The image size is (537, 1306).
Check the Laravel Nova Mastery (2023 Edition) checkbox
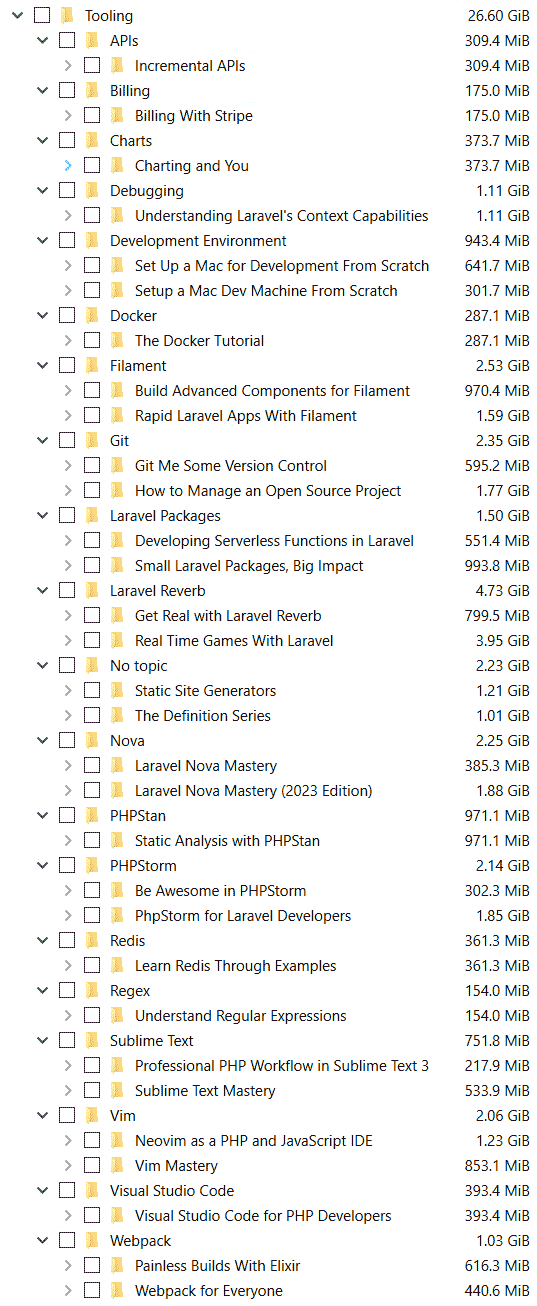(92, 790)
